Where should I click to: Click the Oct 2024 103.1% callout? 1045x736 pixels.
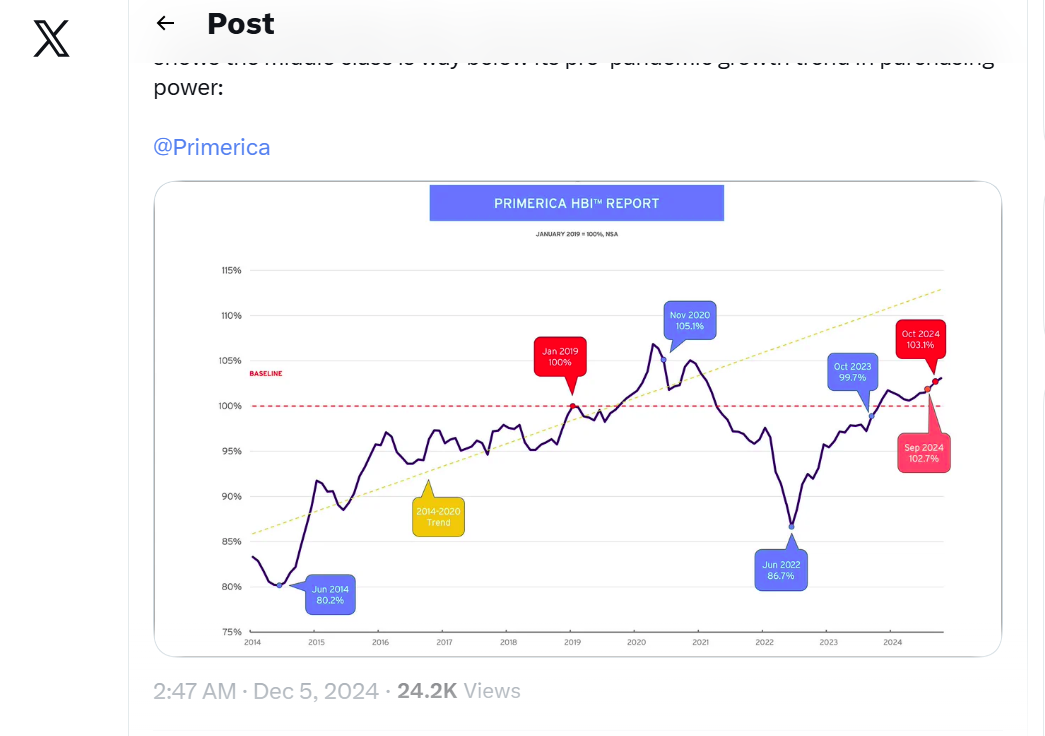click(x=920, y=339)
